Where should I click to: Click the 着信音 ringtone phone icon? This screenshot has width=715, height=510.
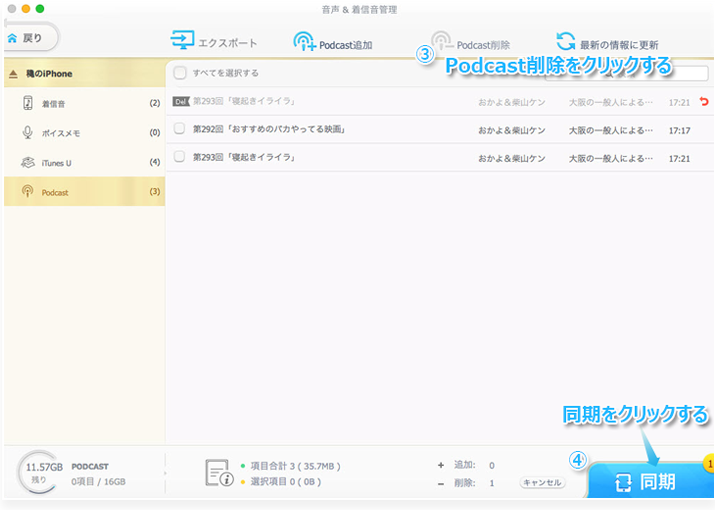tap(28, 103)
